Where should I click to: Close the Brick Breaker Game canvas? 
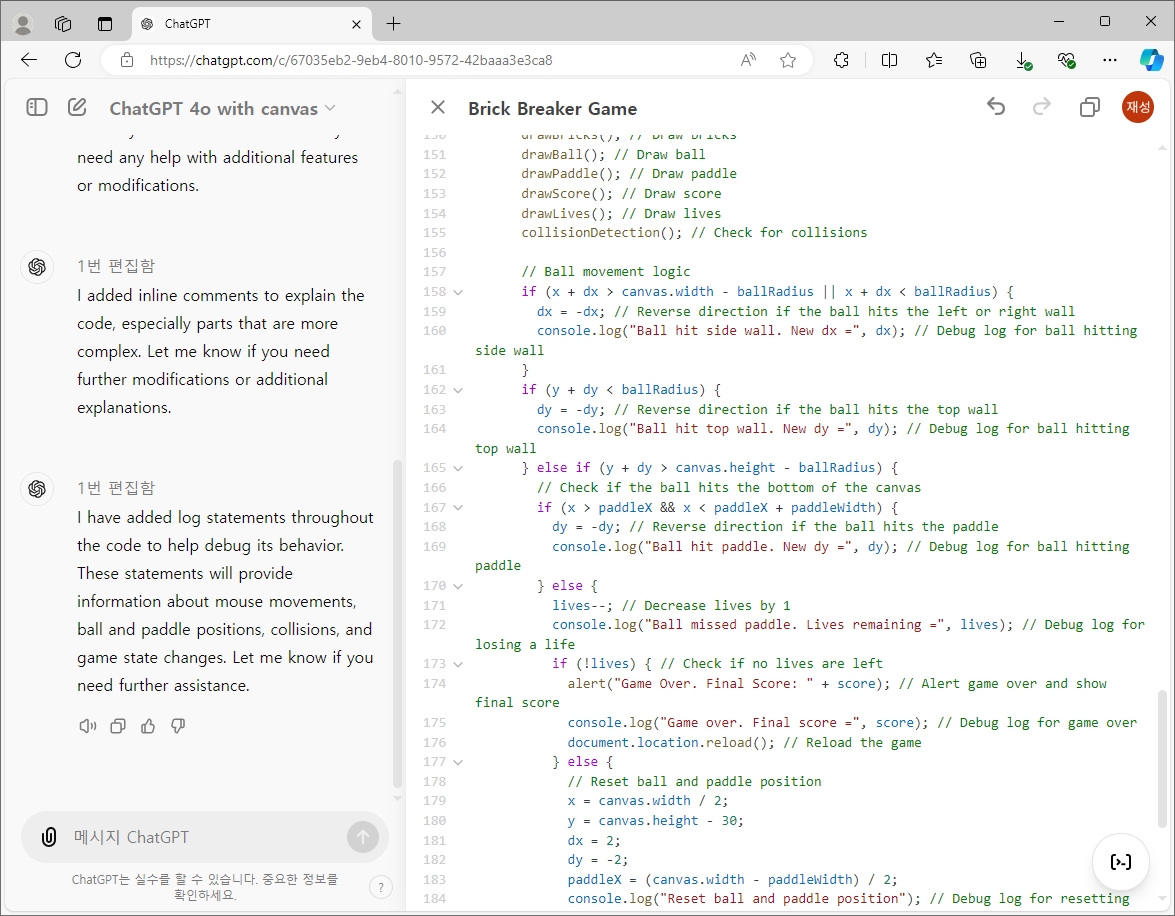click(438, 108)
